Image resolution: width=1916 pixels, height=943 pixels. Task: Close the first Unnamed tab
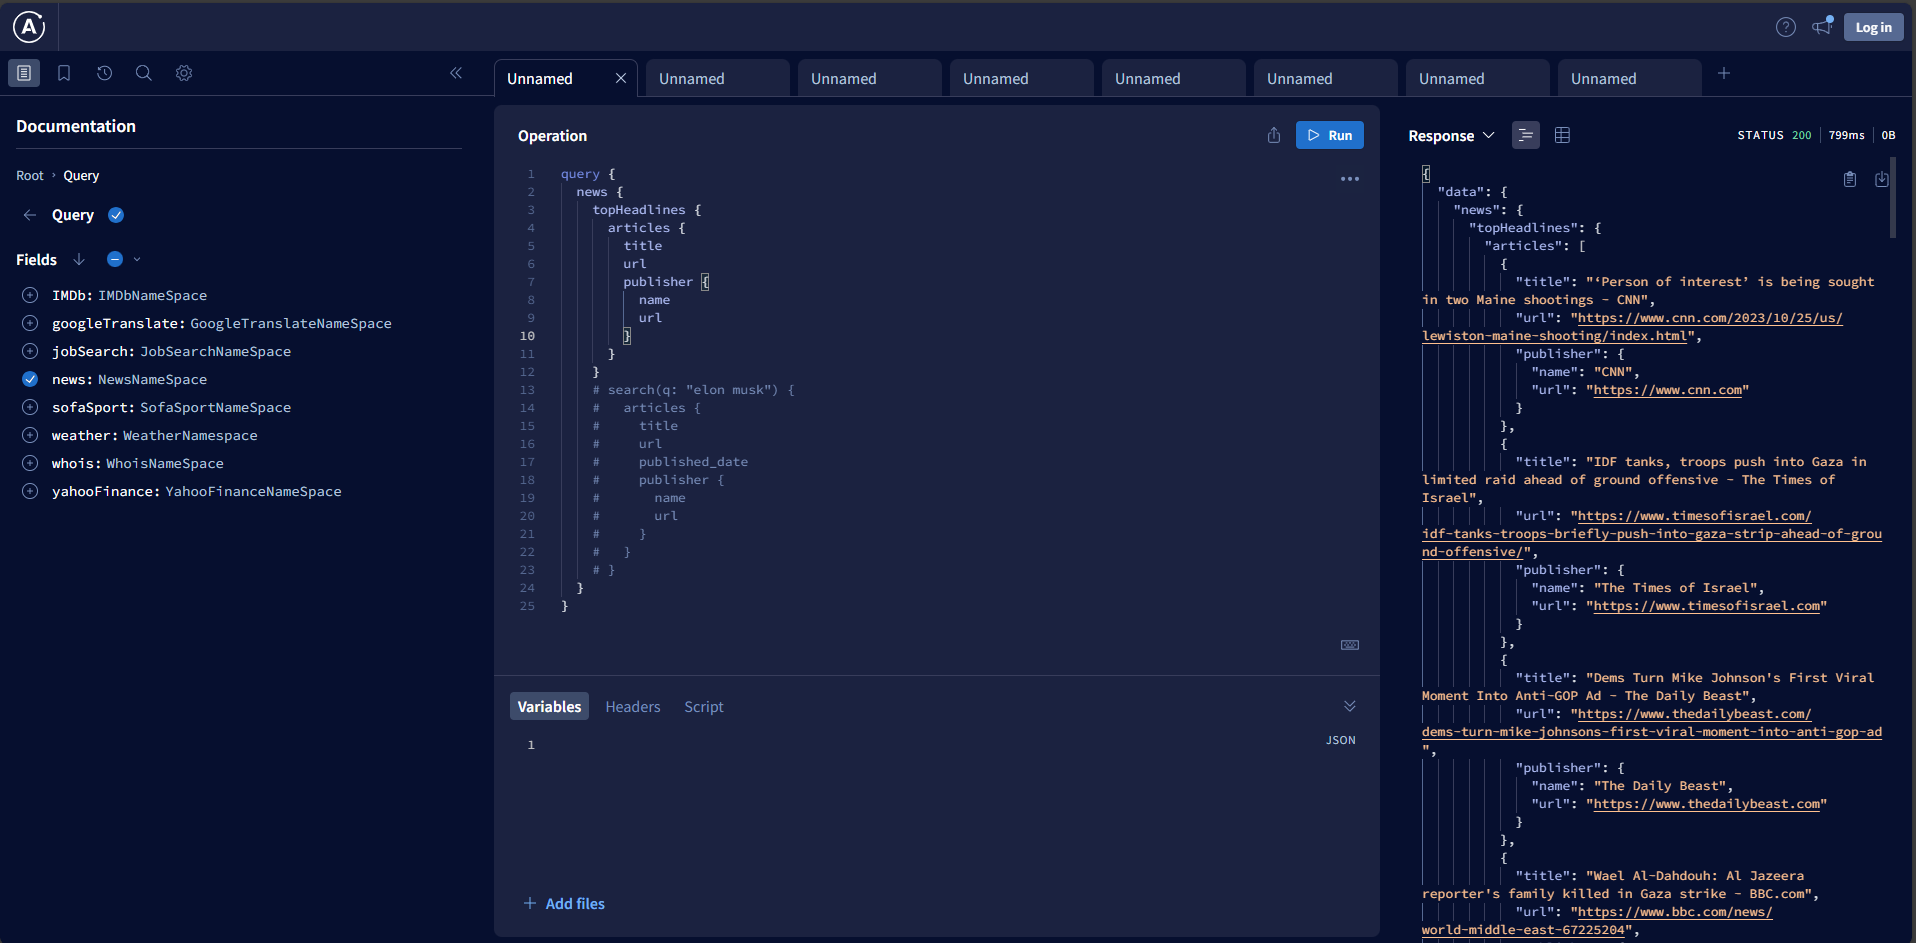tap(621, 78)
